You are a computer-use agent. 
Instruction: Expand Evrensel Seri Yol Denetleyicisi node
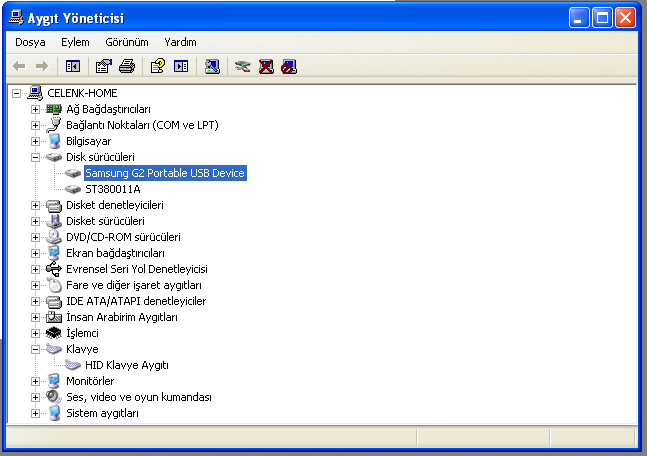pos(35,269)
